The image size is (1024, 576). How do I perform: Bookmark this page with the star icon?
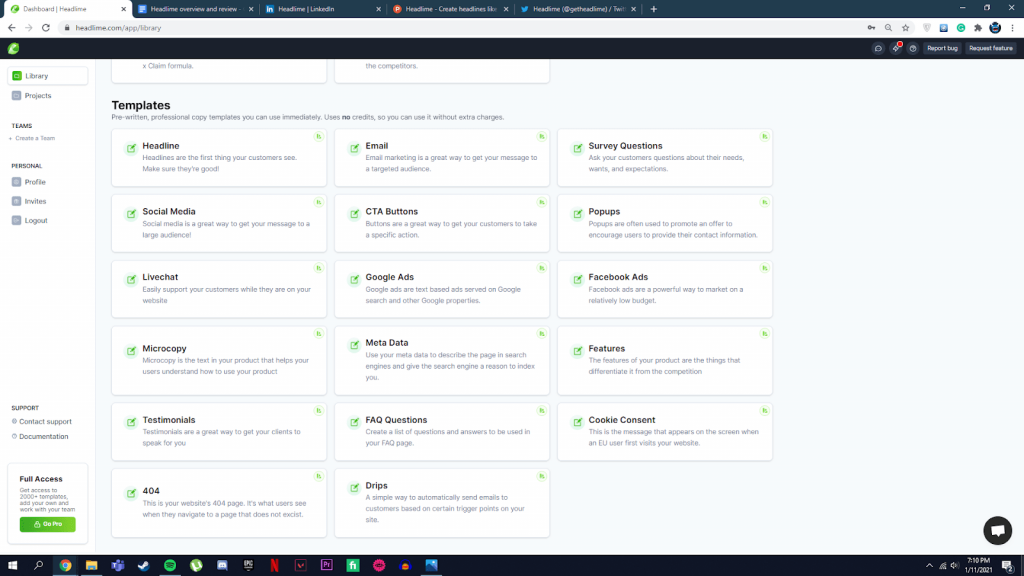[x=906, y=28]
